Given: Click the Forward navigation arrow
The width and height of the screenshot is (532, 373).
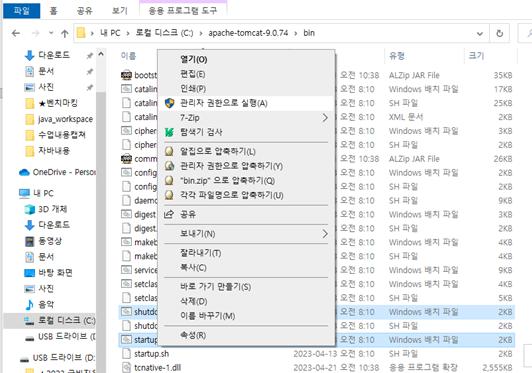Looking at the screenshot, I should pos(35,33).
